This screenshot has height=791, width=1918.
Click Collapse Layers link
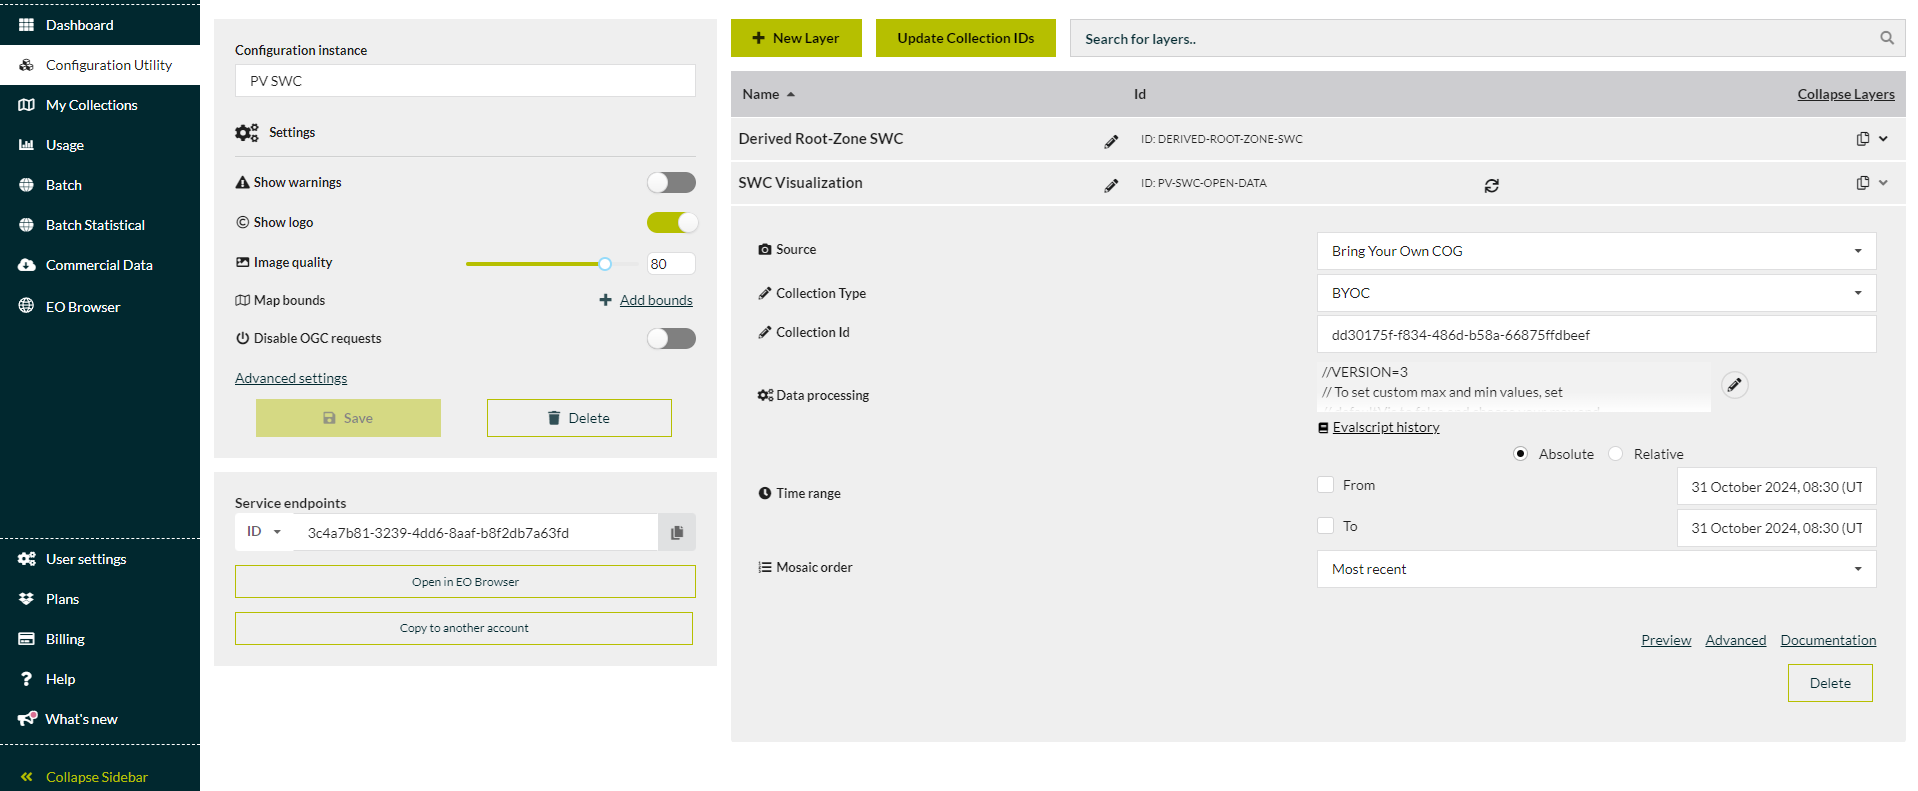pos(1846,94)
